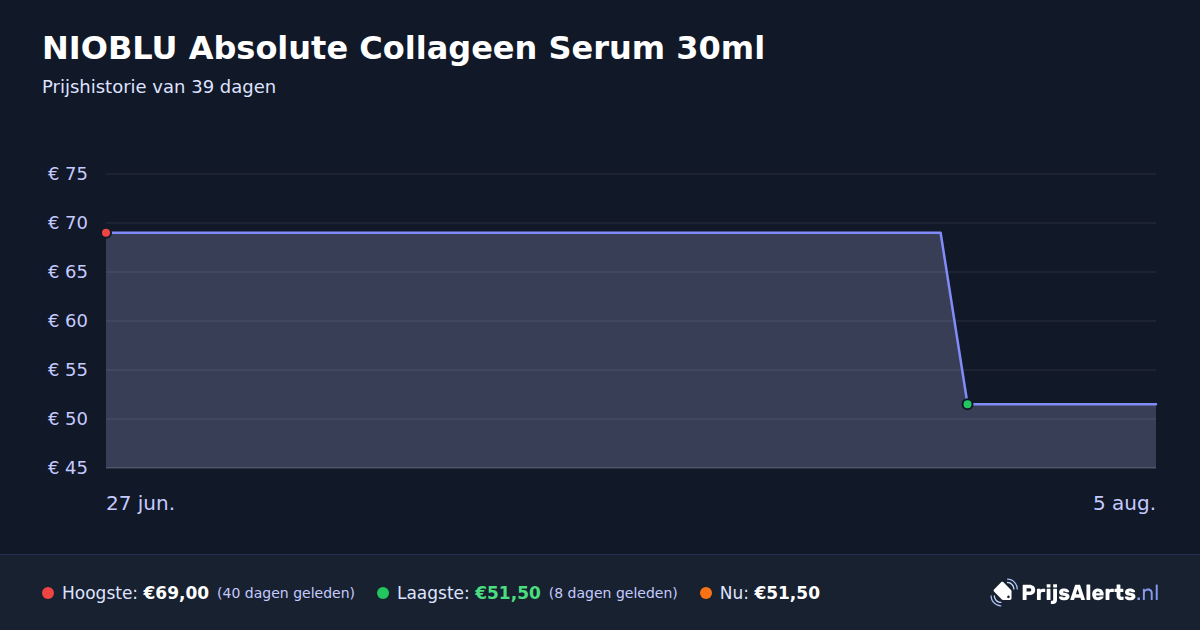
Task: Click the green Laagste legend dot
Action: click(383, 593)
